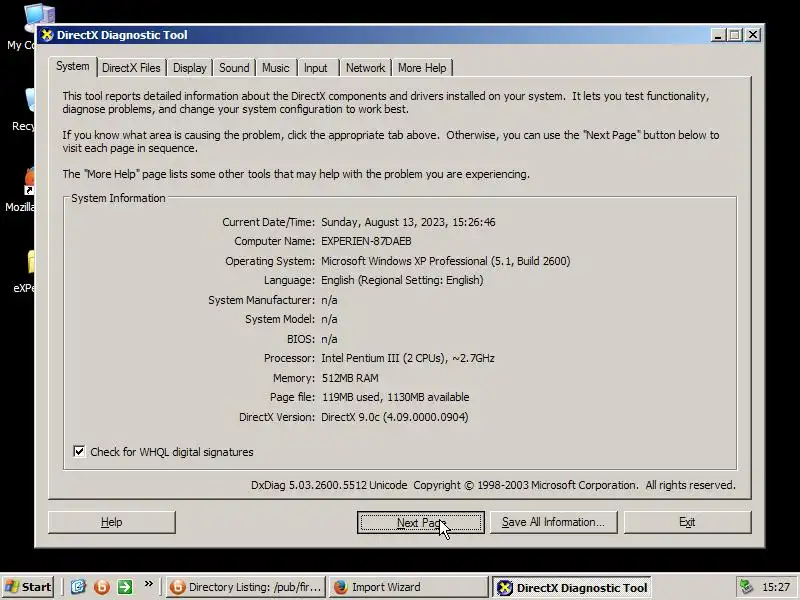Click the computer name EXPERIEN-87DAEB
The image size is (800, 600).
tap(366, 241)
